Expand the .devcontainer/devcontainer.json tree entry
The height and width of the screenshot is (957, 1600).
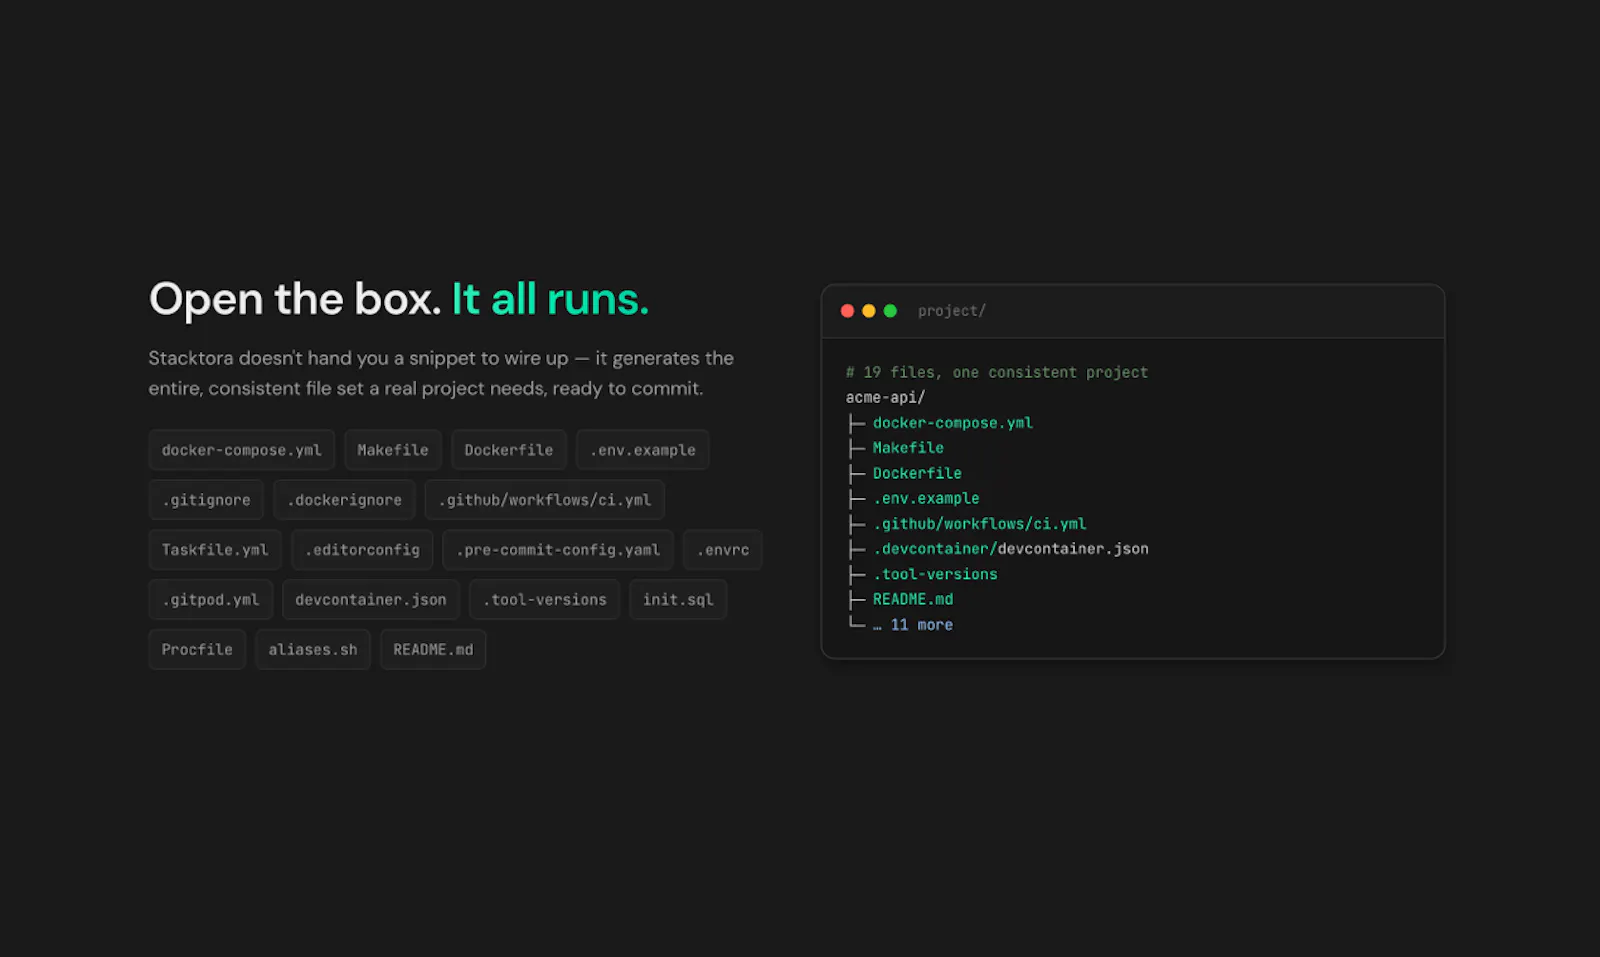[x=1010, y=549]
